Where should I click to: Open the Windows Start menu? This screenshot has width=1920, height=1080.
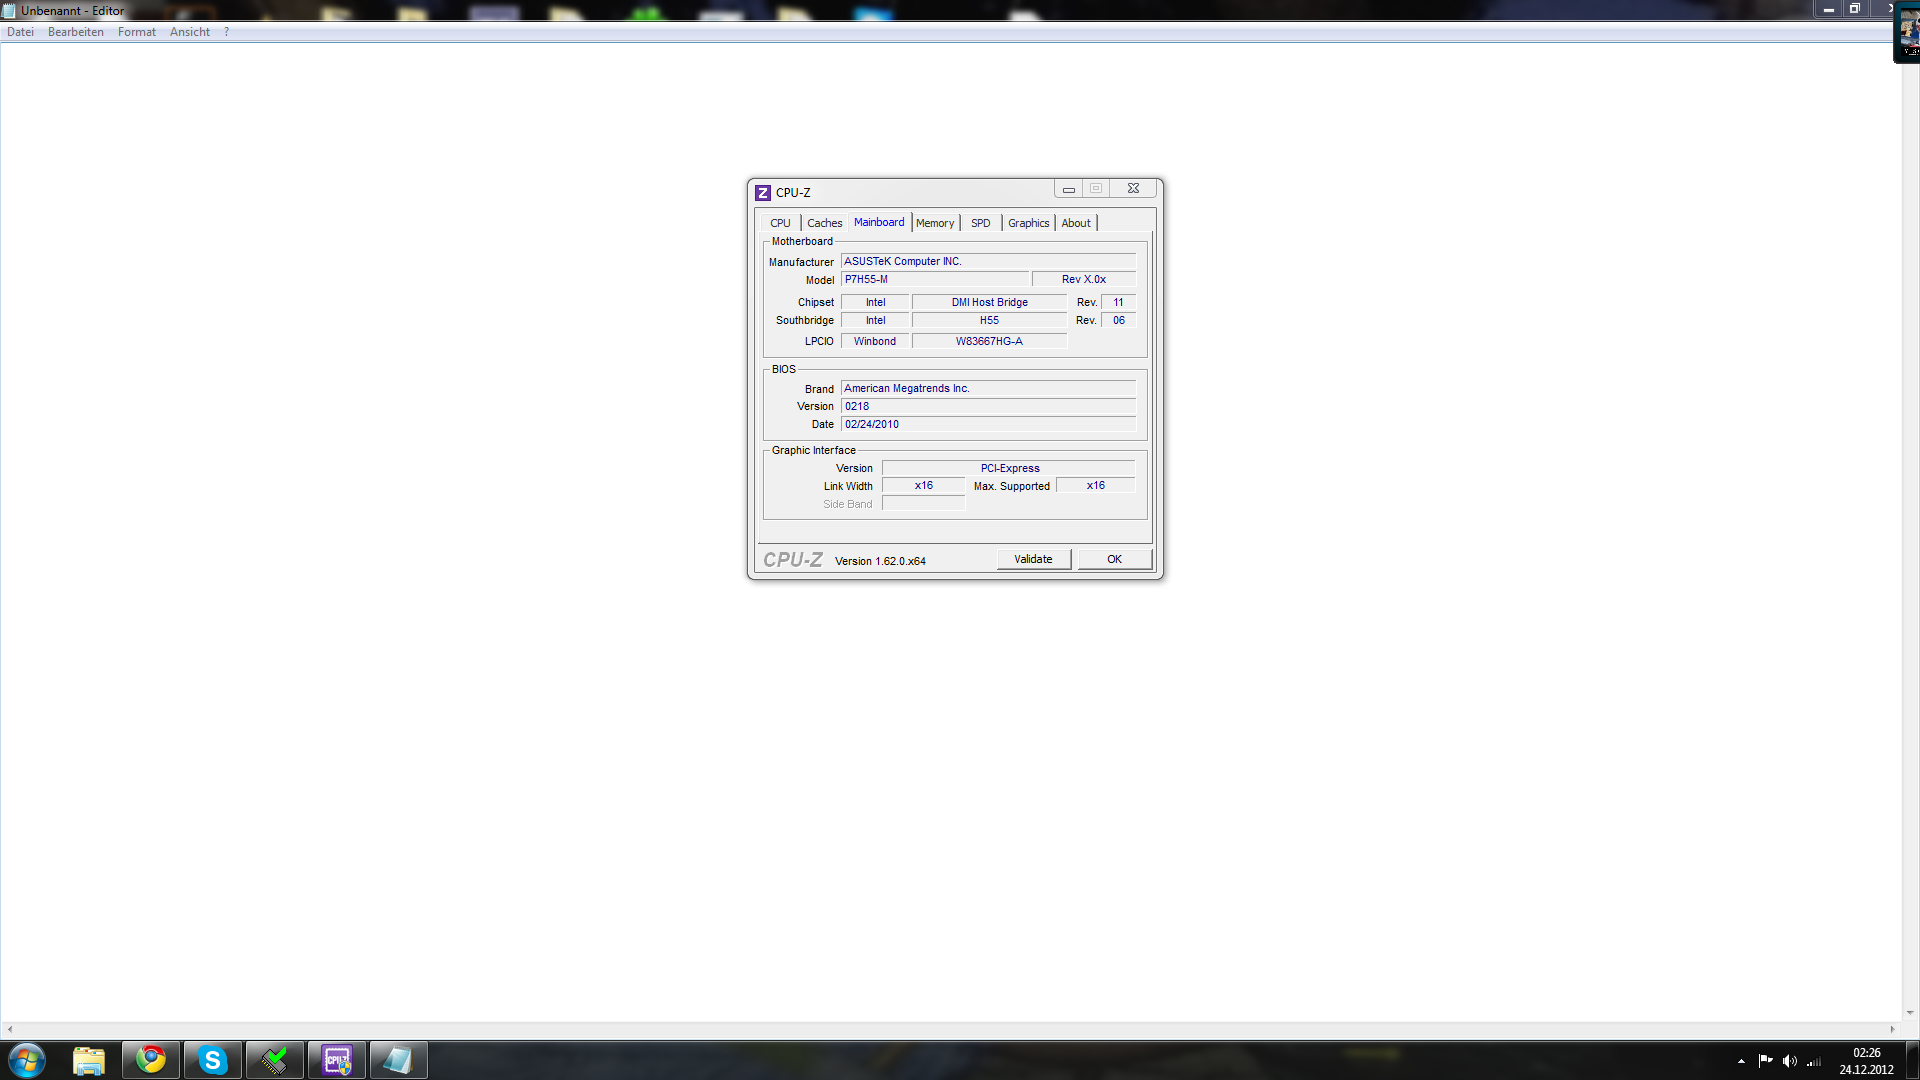[x=27, y=1060]
